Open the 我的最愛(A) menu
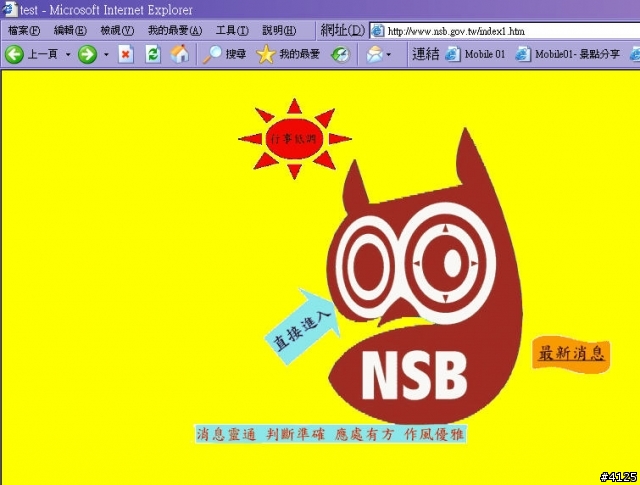The width and height of the screenshot is (640, 485). pyautogui.click(x=175, y=31)
